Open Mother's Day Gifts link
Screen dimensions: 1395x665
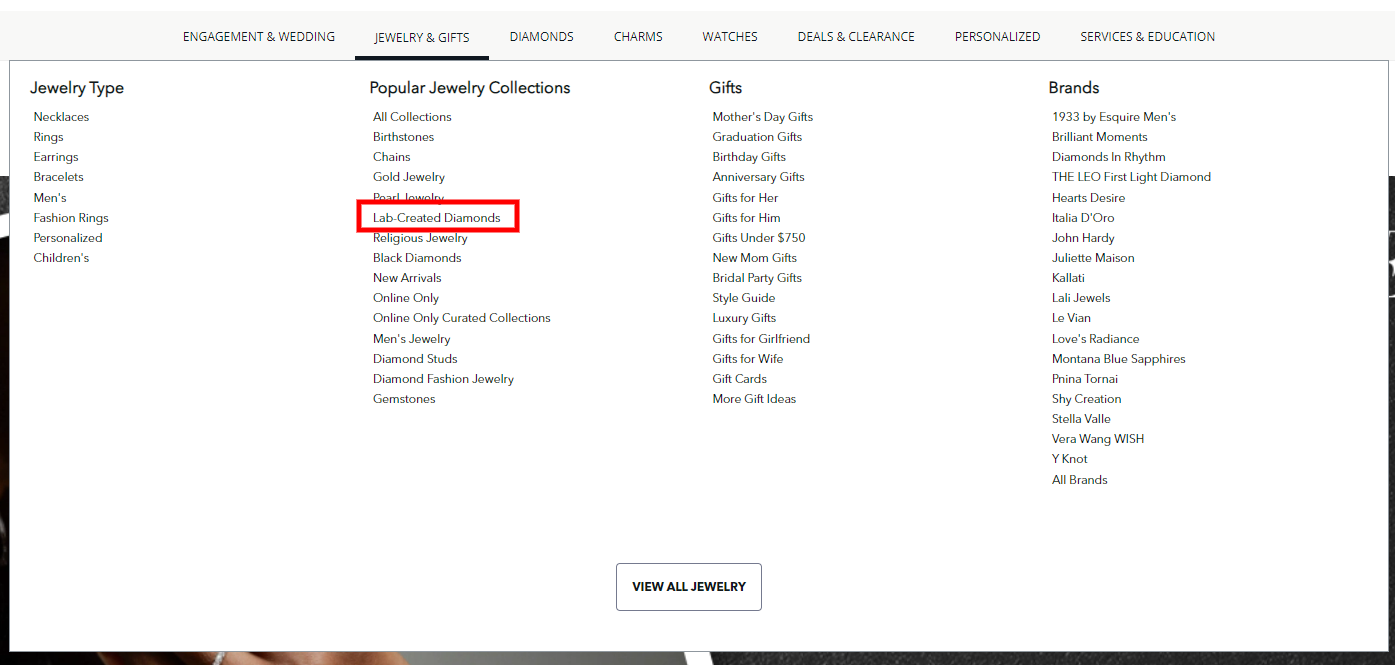[x=762, y=117]
